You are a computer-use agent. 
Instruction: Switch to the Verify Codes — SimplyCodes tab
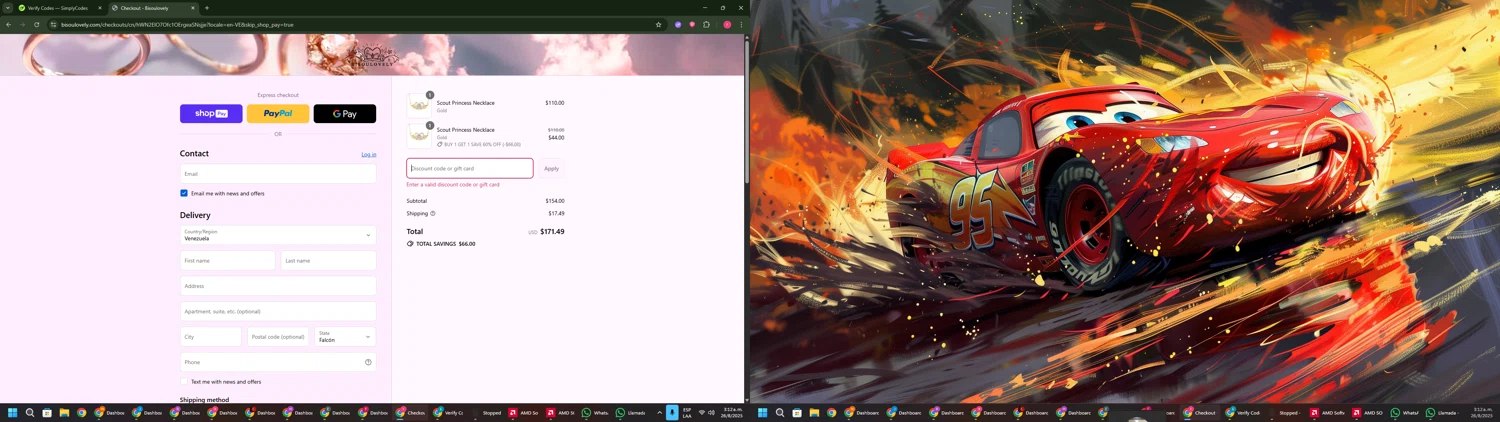pyautogui.click(x=59, y=8)
